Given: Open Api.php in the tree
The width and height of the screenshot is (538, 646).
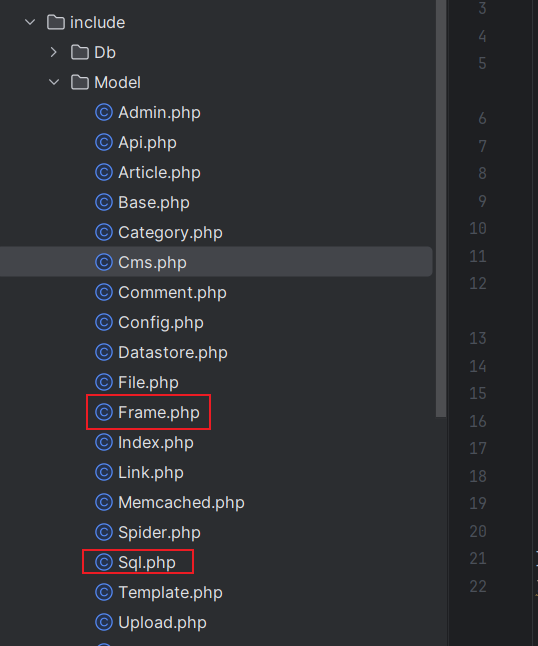Looking at the screenshot, I should [x=147, y=143].
